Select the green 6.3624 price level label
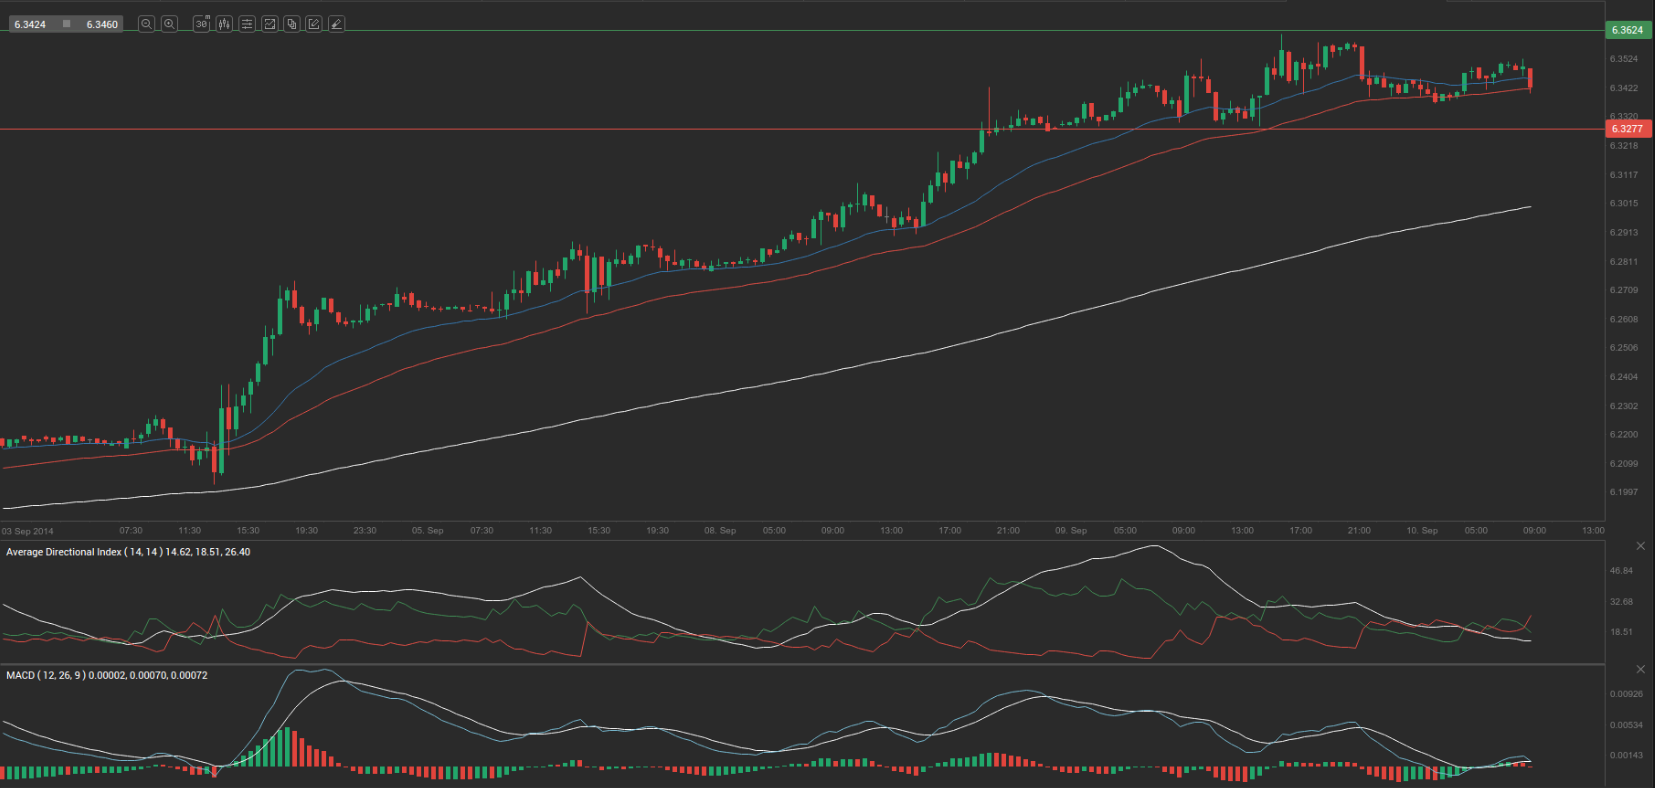This screenshot has height=788, width=1655. [1627, 30]
